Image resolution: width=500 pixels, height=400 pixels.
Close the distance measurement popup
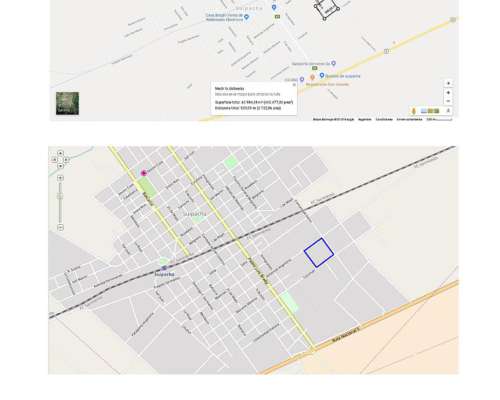pos(294,85)
